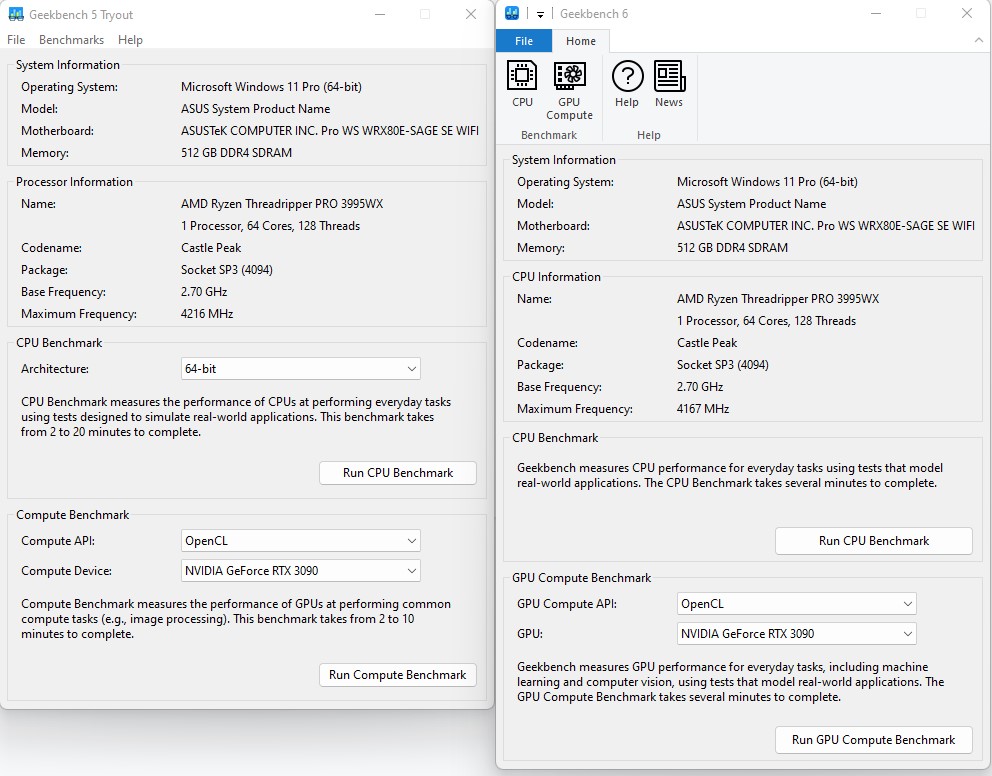Expand the Architecture 64-bit dropdown

pyautogui.click(x=300, y=369)
